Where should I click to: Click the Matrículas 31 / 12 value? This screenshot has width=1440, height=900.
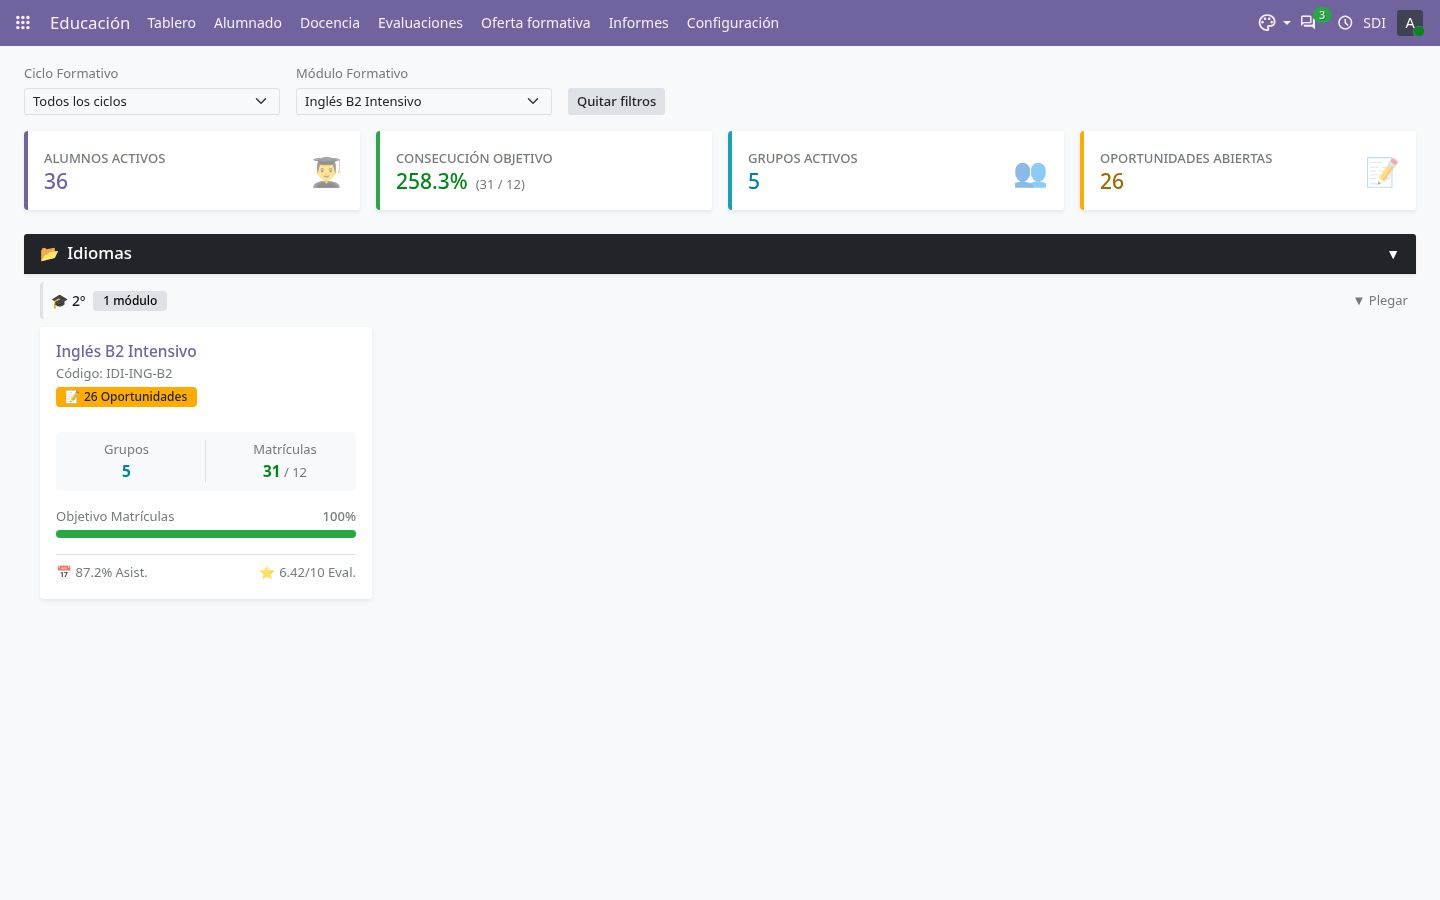[x=285, y=471]
